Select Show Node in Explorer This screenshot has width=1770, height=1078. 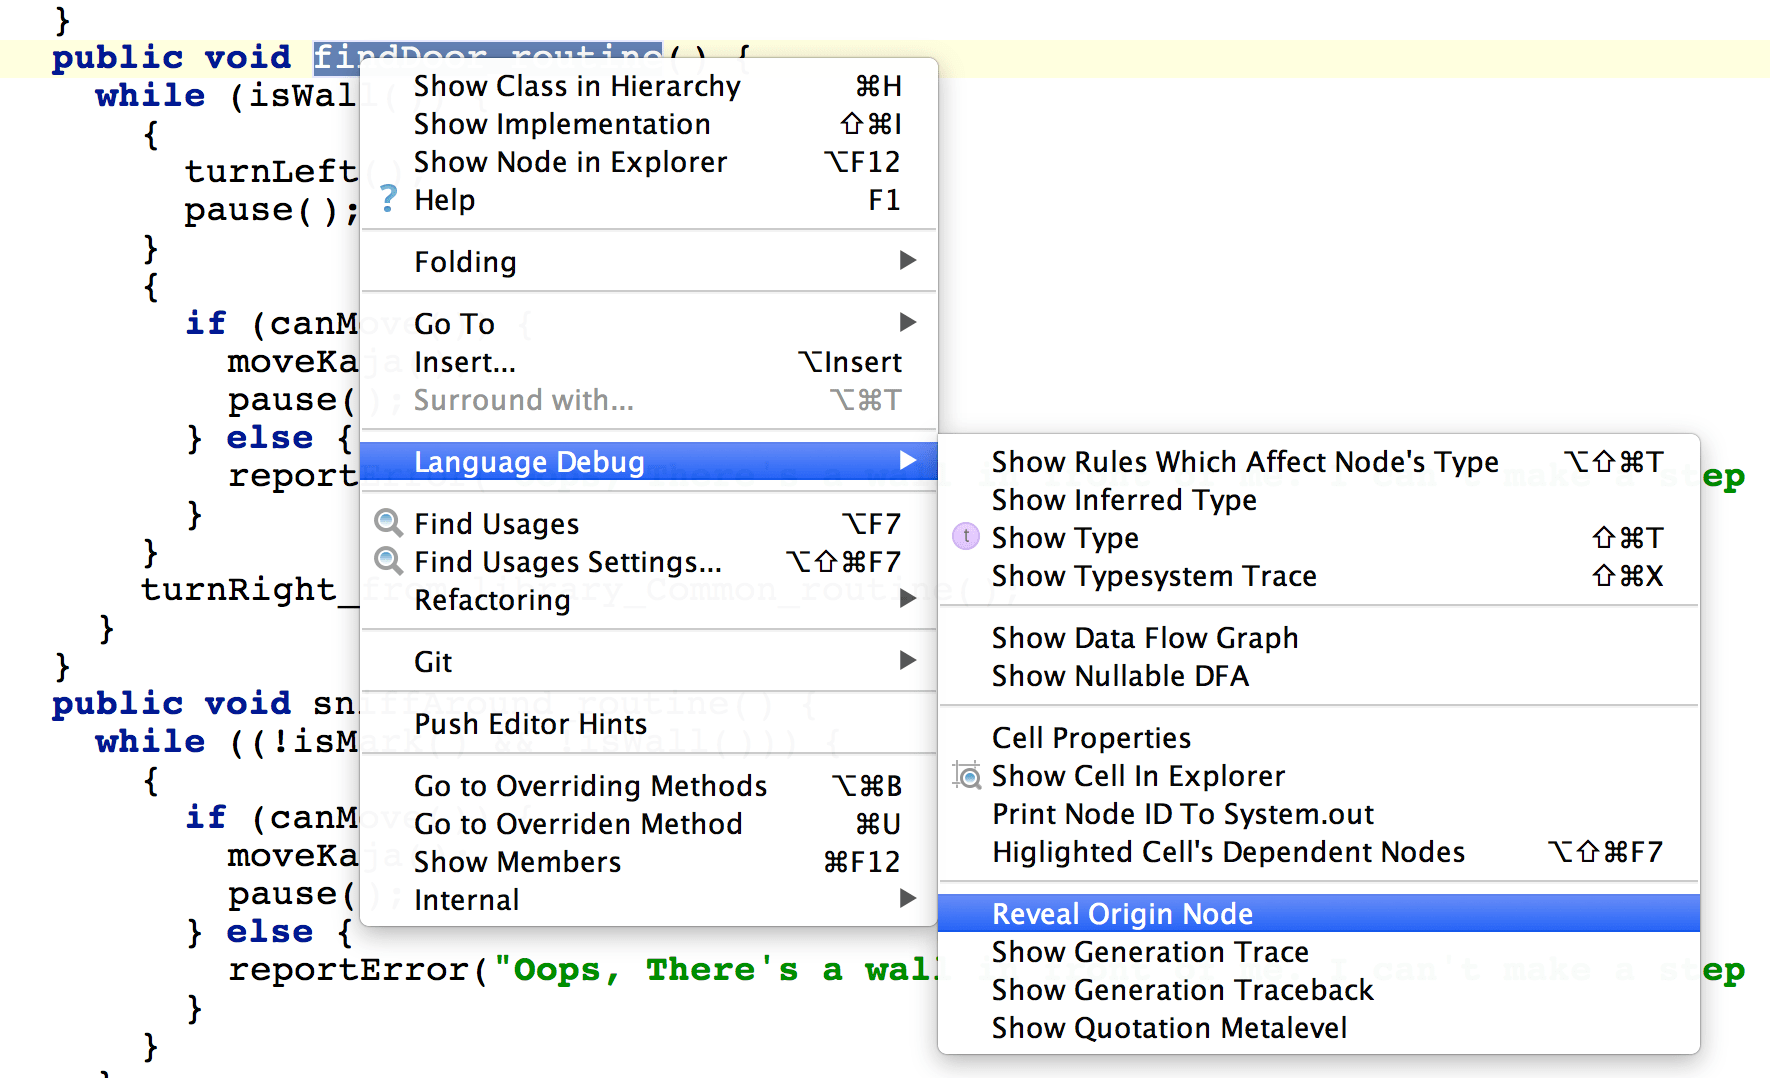click(570, 162)
